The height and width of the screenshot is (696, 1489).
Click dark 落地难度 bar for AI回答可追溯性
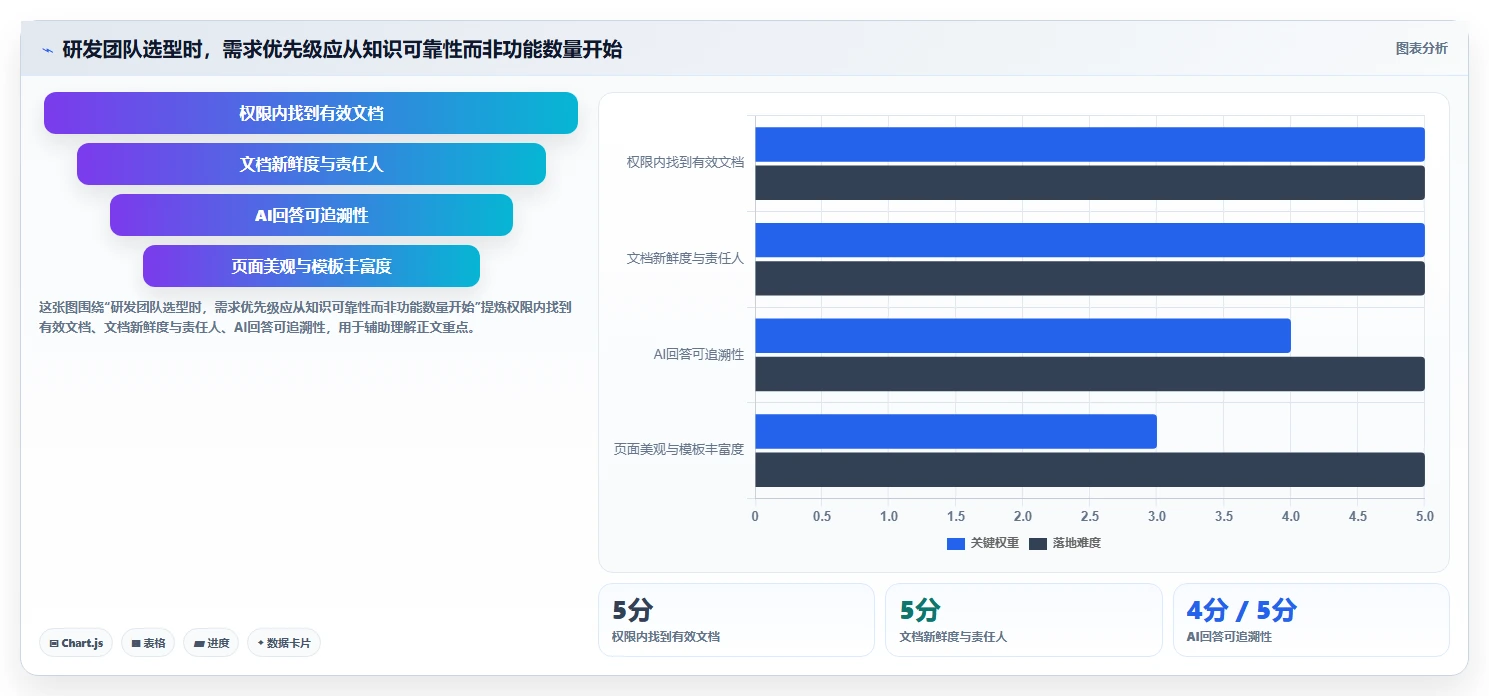pyautogui.click(x=1089, y=374)
